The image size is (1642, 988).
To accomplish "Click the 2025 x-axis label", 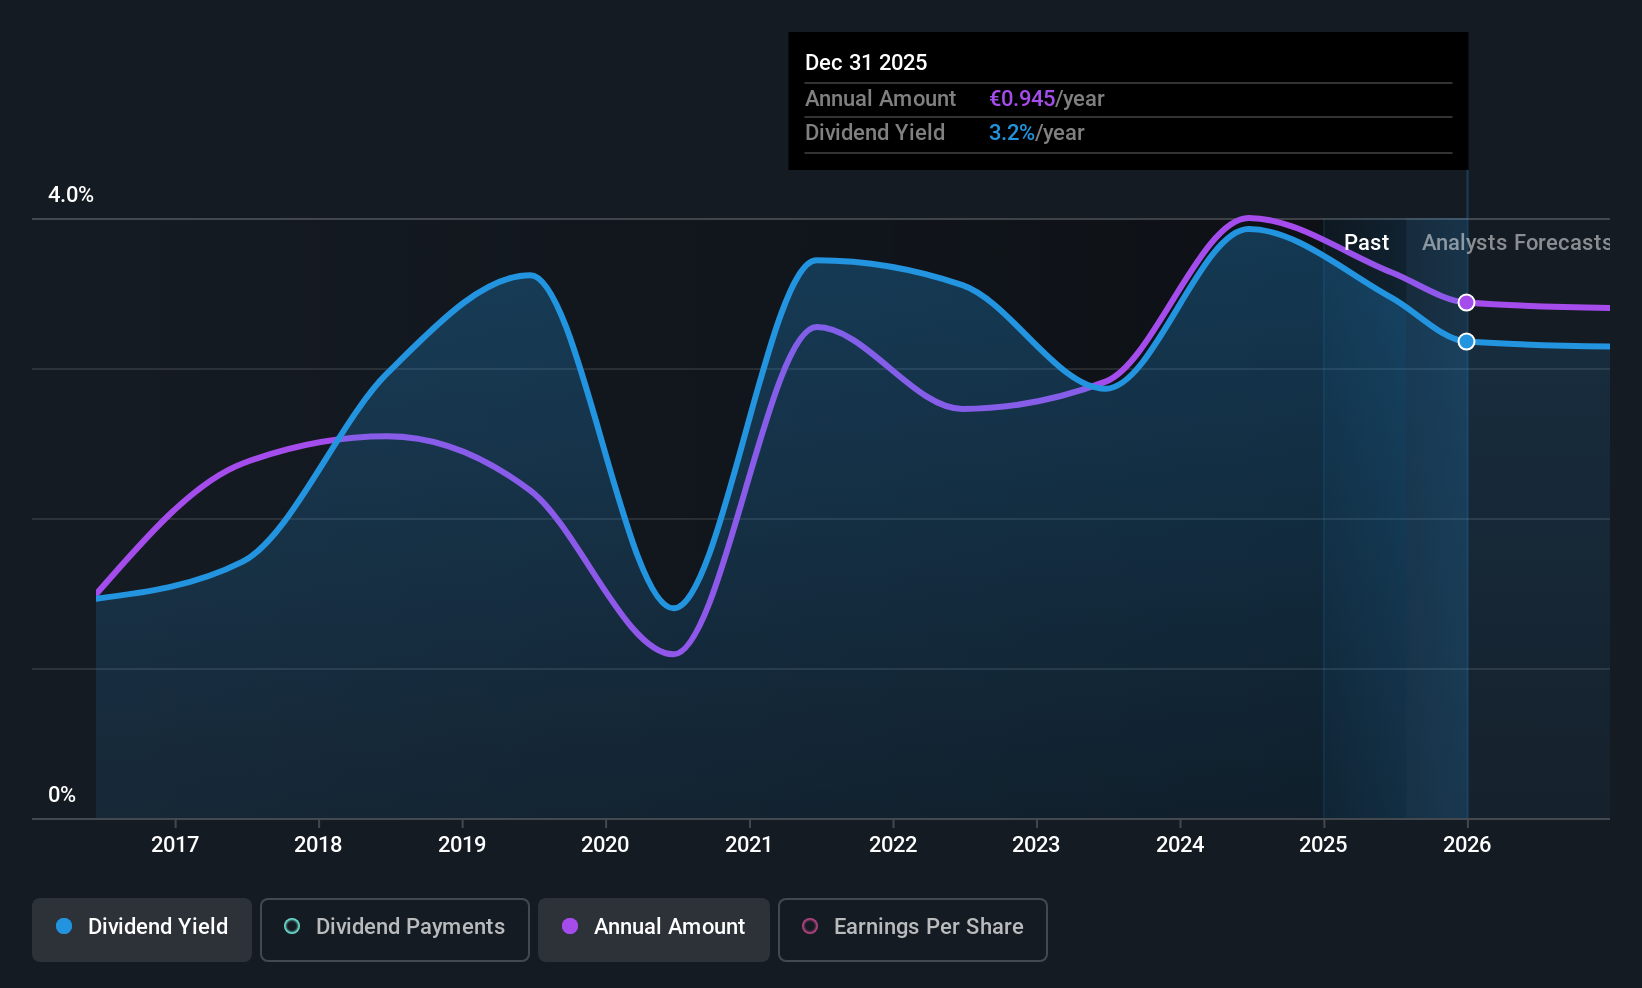I will [x=1323, y=844].
